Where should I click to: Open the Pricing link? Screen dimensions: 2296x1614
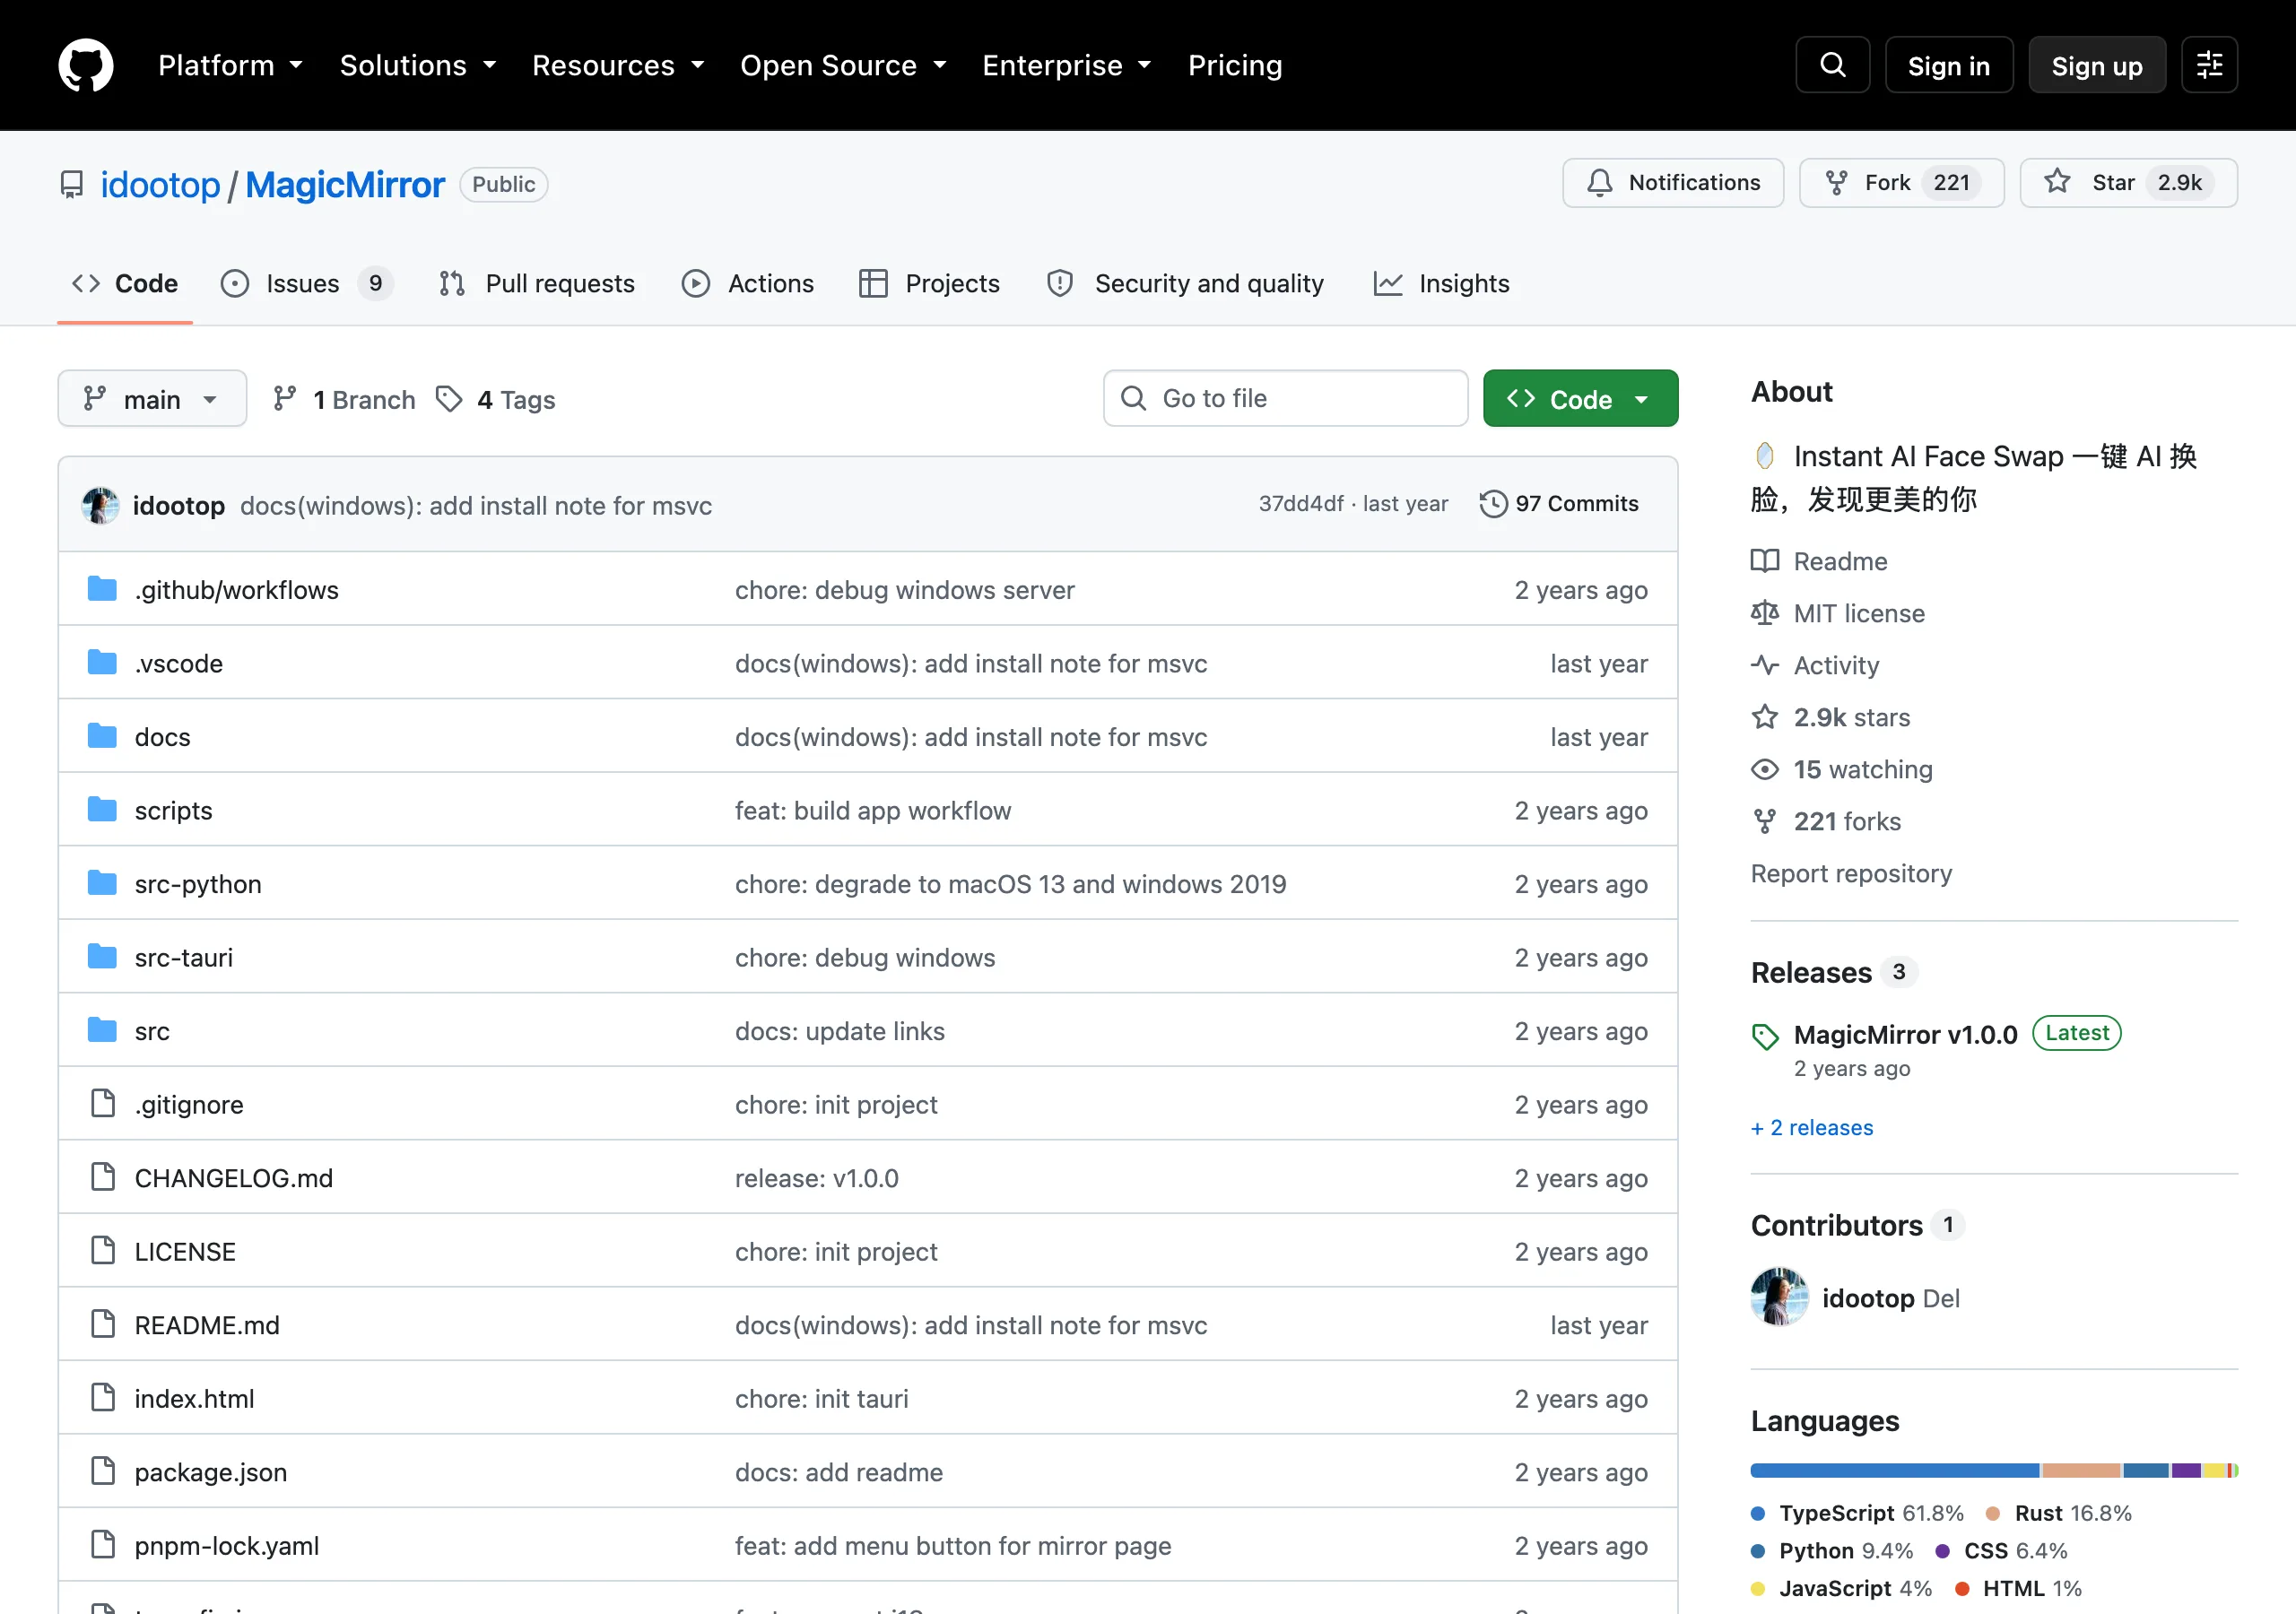[x=1235, y=65]
